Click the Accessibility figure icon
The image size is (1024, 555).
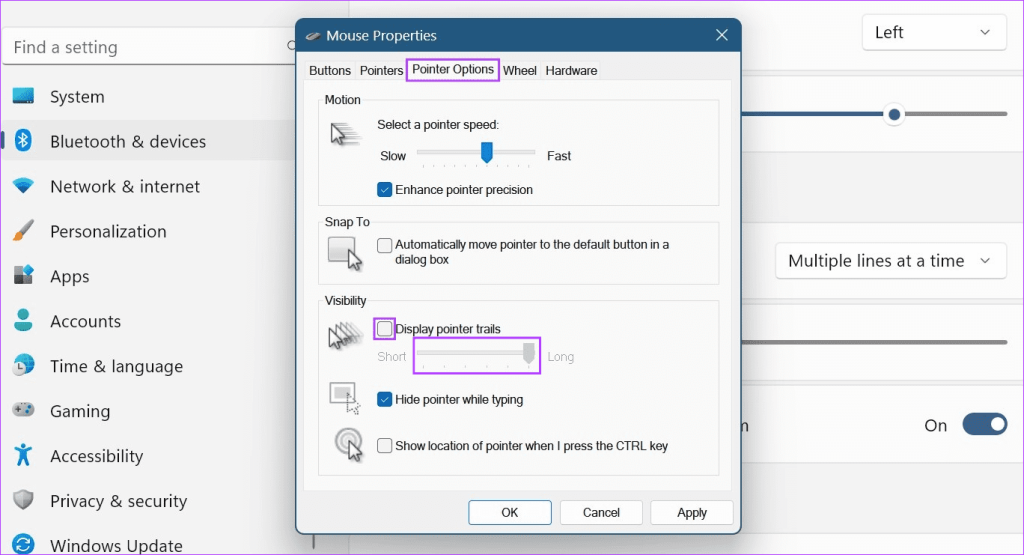pyautogui.click(x=24, y=456)
